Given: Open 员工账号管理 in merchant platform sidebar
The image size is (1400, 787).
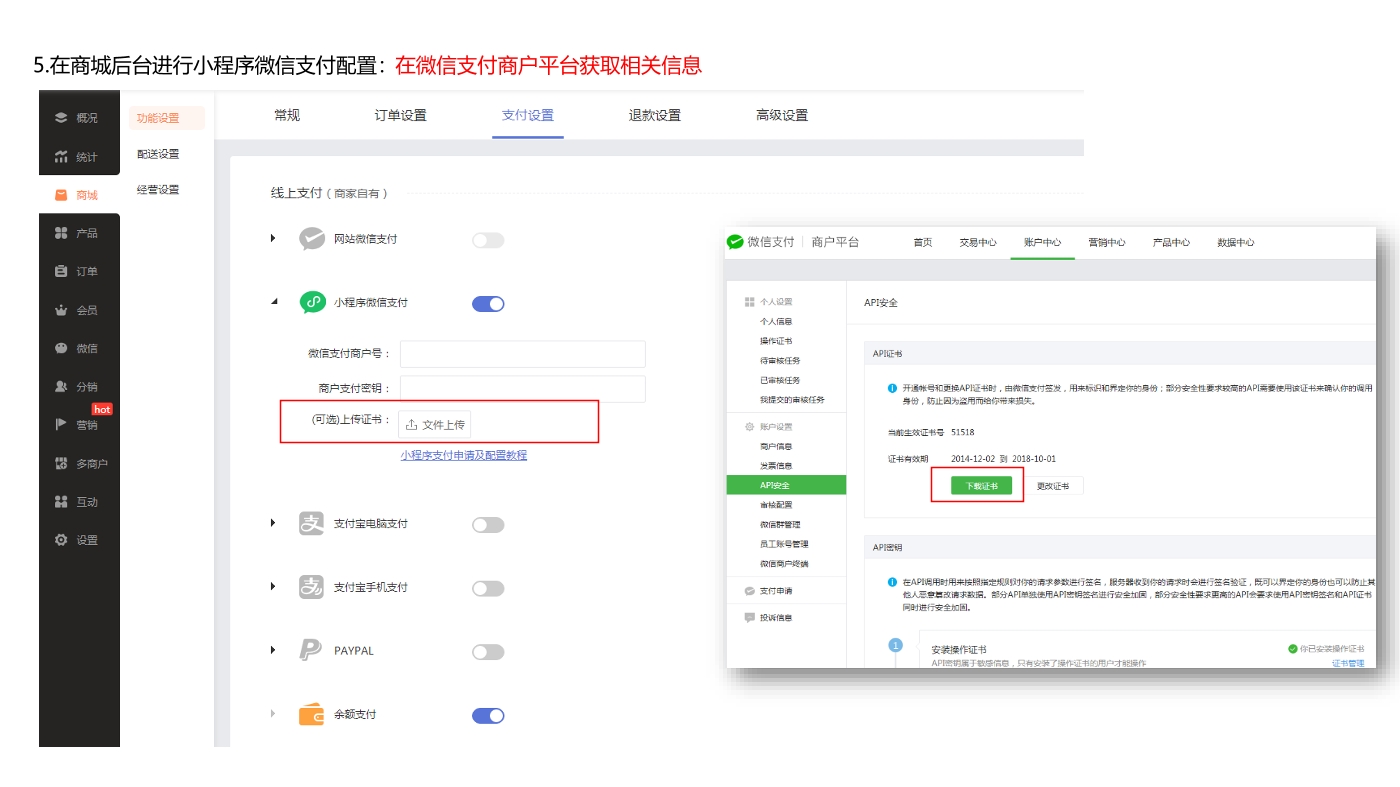Looking at the screenshot, I should pos(784,544).
